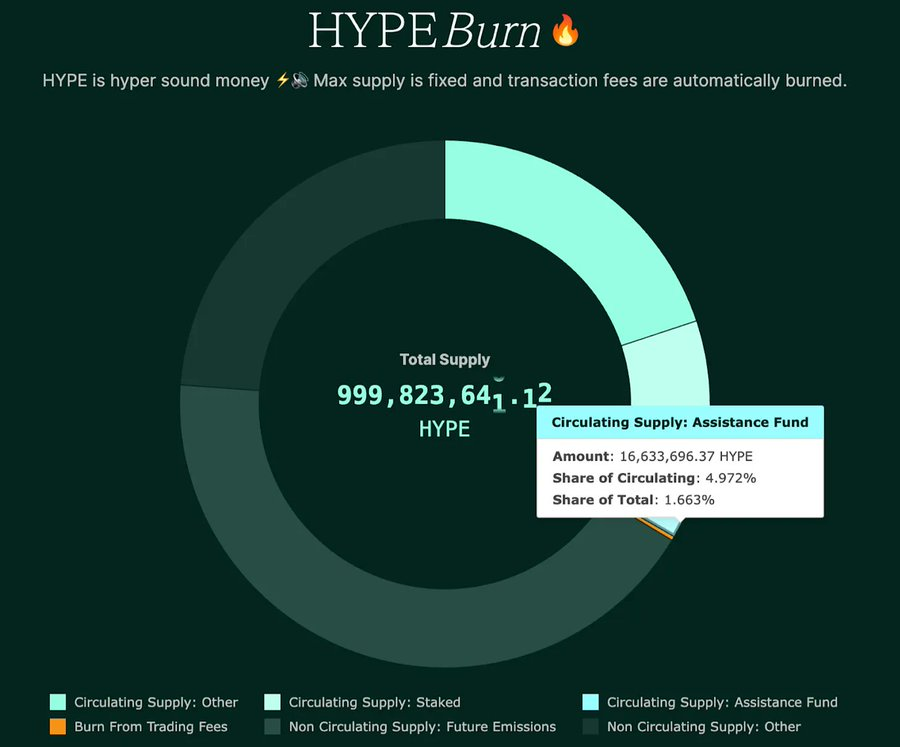Toggle 'Non Circulating Supply: Other' legend label

click(704, 727)
